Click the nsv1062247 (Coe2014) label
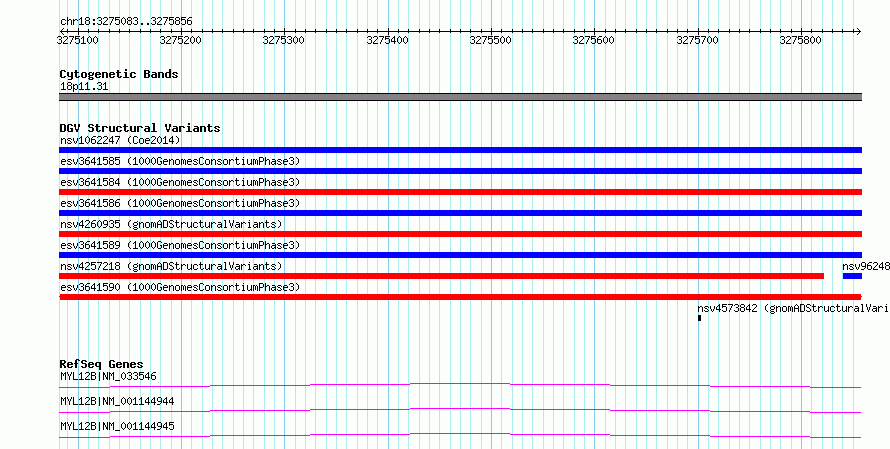This screenshot has height=449, width=890. pos(120,140)
